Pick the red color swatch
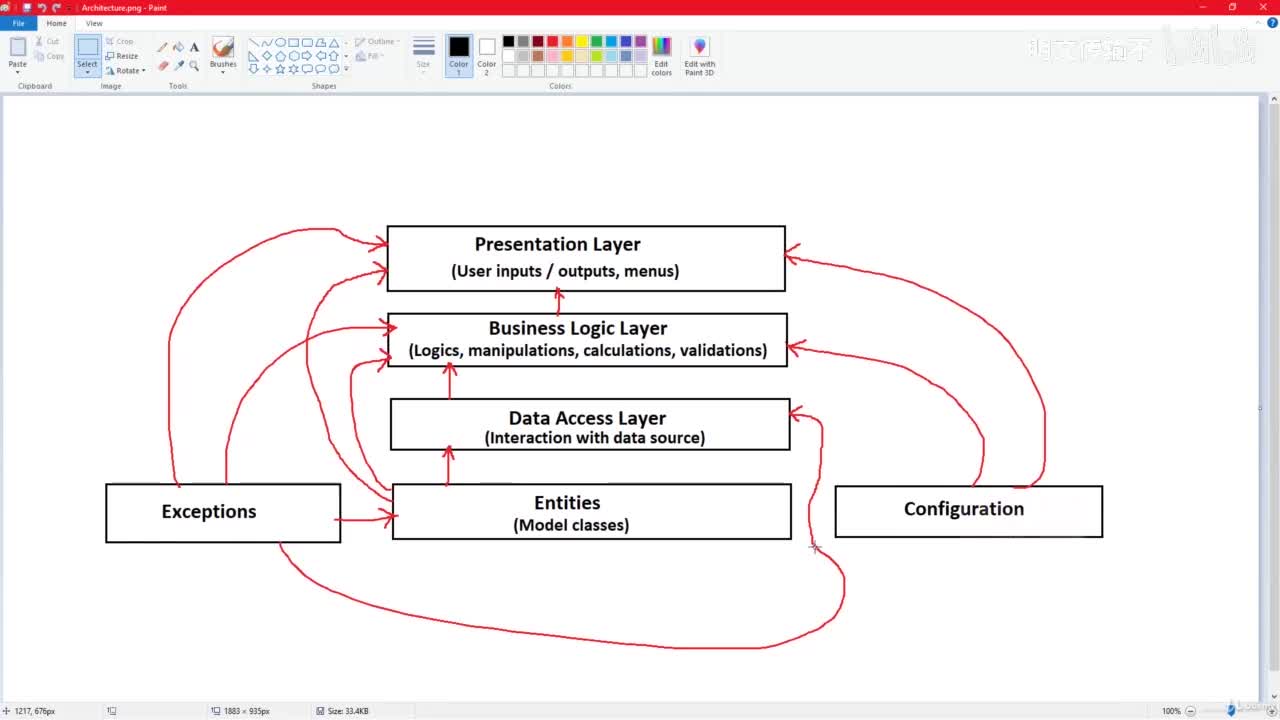This screenshot has width=1280, height=720. pyautogui.click(x=553, y=42)
